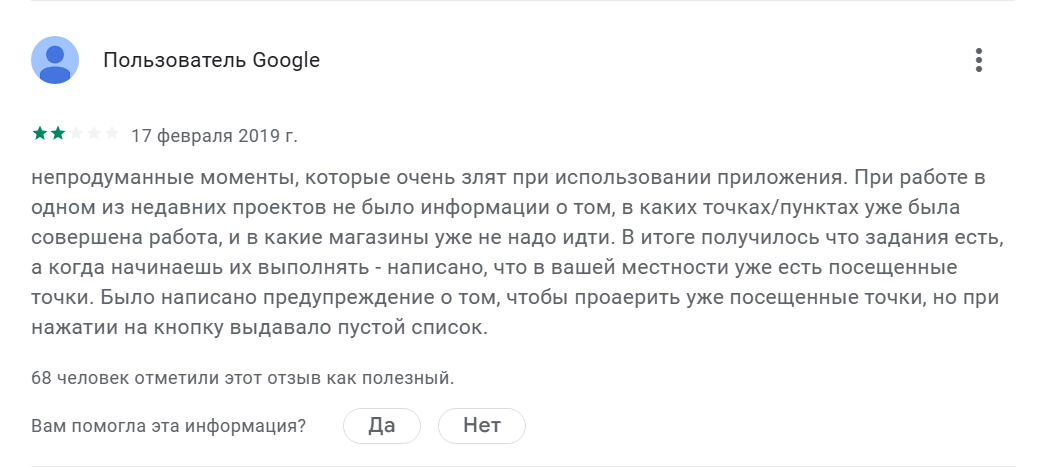Click the fifth grey rating star

[112, 133]
